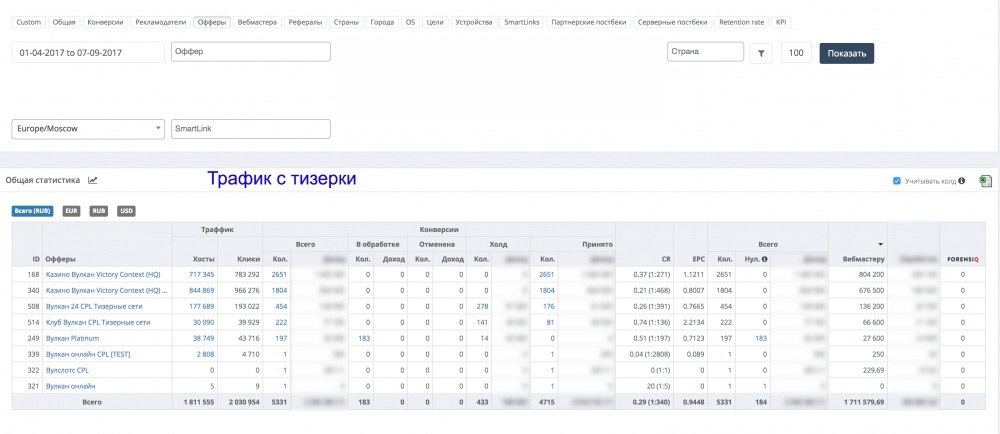Open offer Клуб Вулкан CPL Тизерные сети
Screen dimensions: 1000x434
pos(98,322)
